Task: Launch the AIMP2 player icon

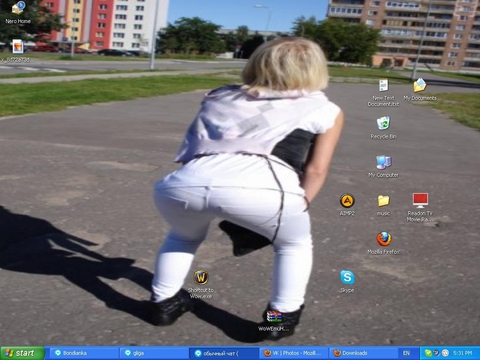Action: coord(347,205)
